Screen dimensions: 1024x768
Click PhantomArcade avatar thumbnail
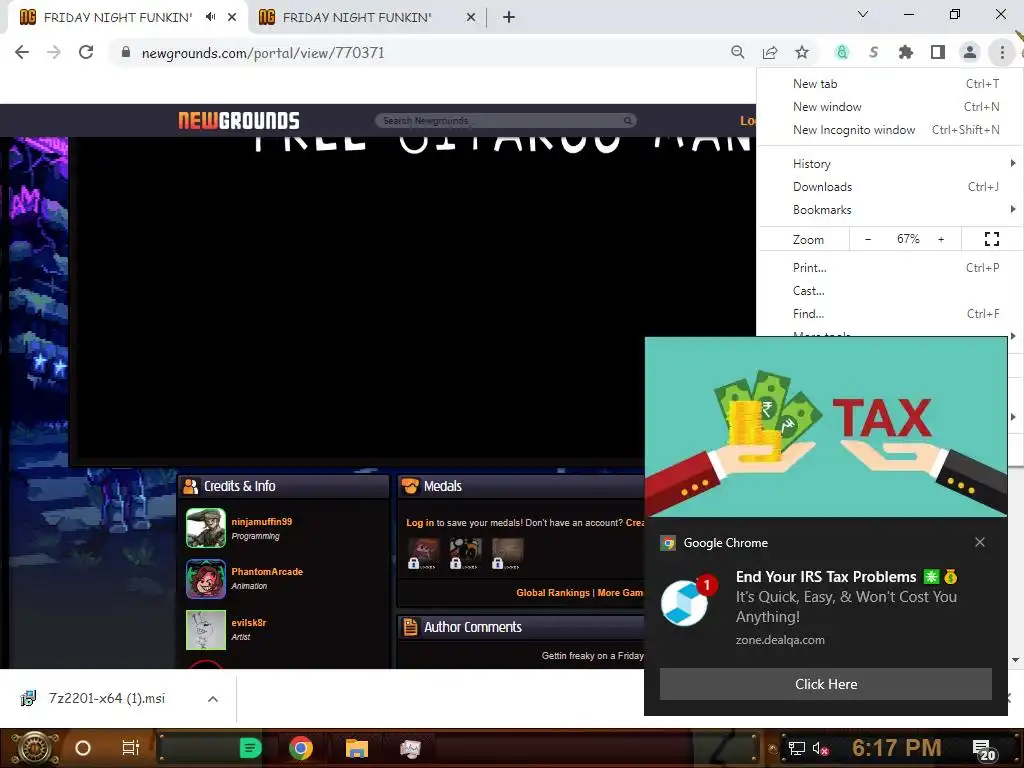click(x=206, y=579)
